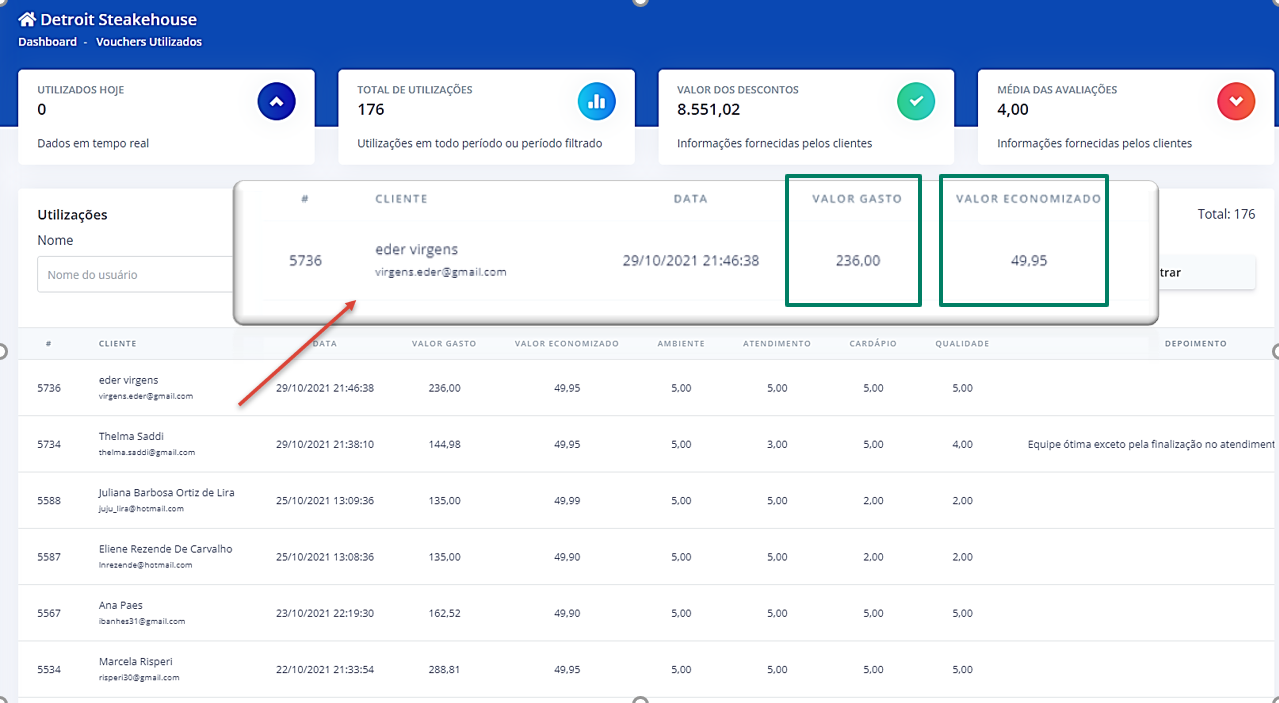Click the 8.551,02 discount total value
Viewport: 1279px width, 703px height.
coord(708,109)
